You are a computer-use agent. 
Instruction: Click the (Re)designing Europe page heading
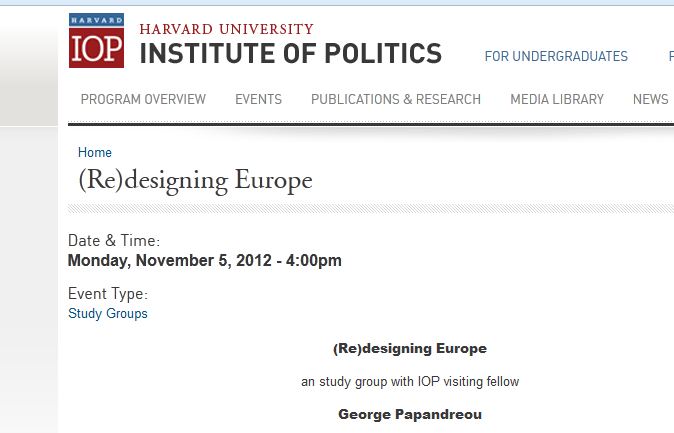(195, 181)
